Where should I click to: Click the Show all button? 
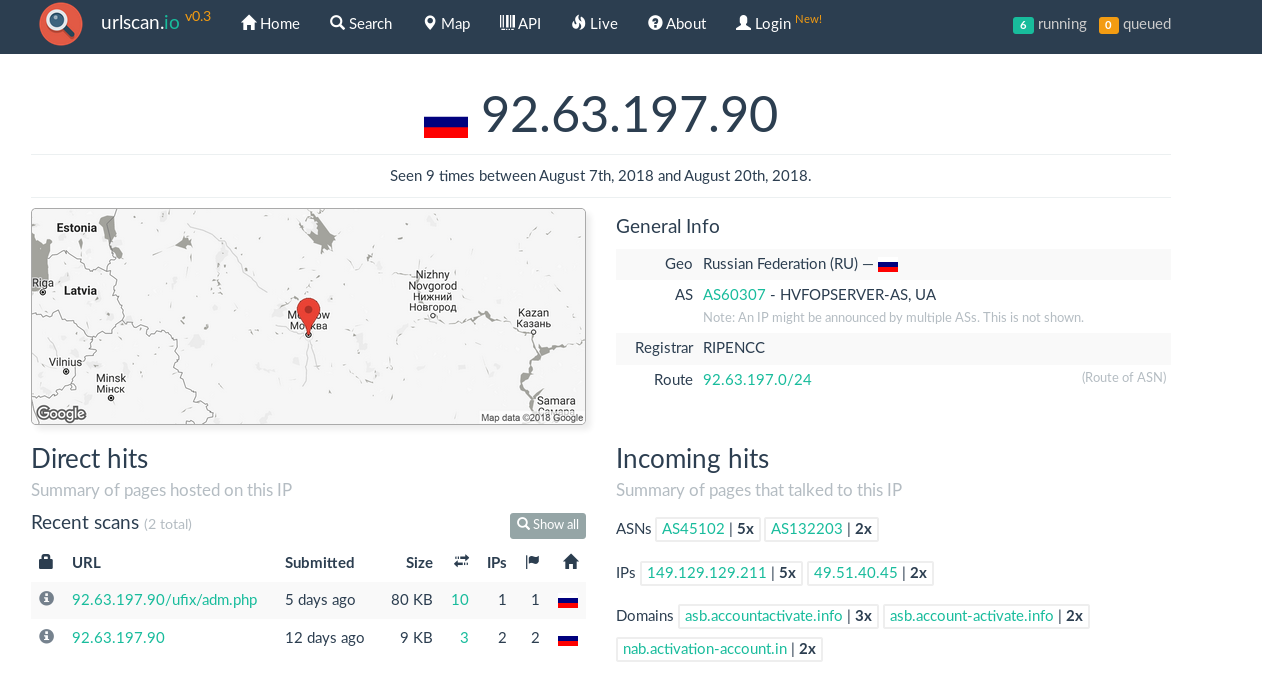(548, 525)
